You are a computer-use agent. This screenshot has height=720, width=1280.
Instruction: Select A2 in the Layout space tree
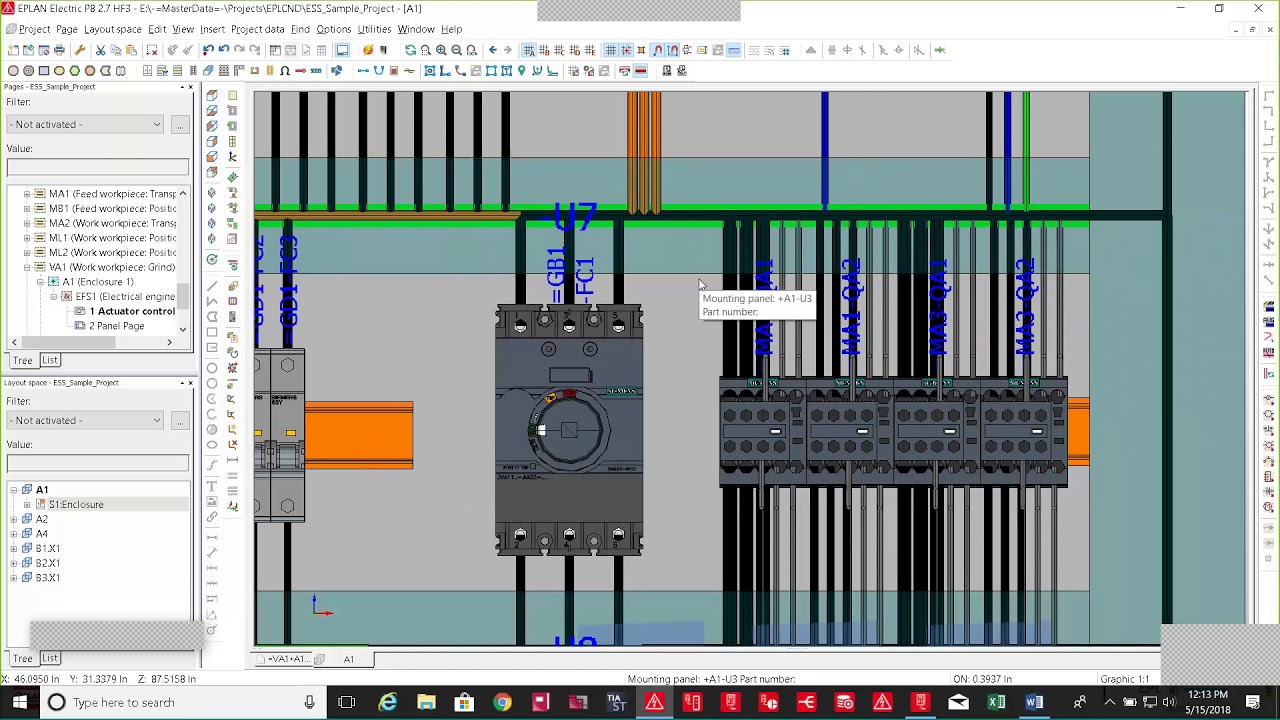pos(42,519)
